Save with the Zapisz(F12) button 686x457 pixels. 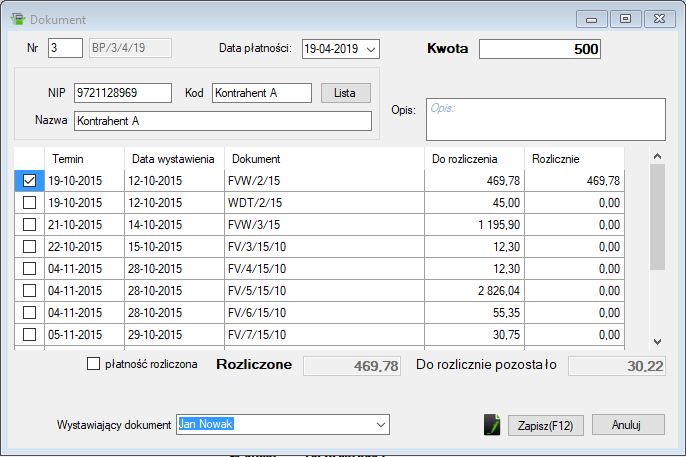tap(545, 425)
